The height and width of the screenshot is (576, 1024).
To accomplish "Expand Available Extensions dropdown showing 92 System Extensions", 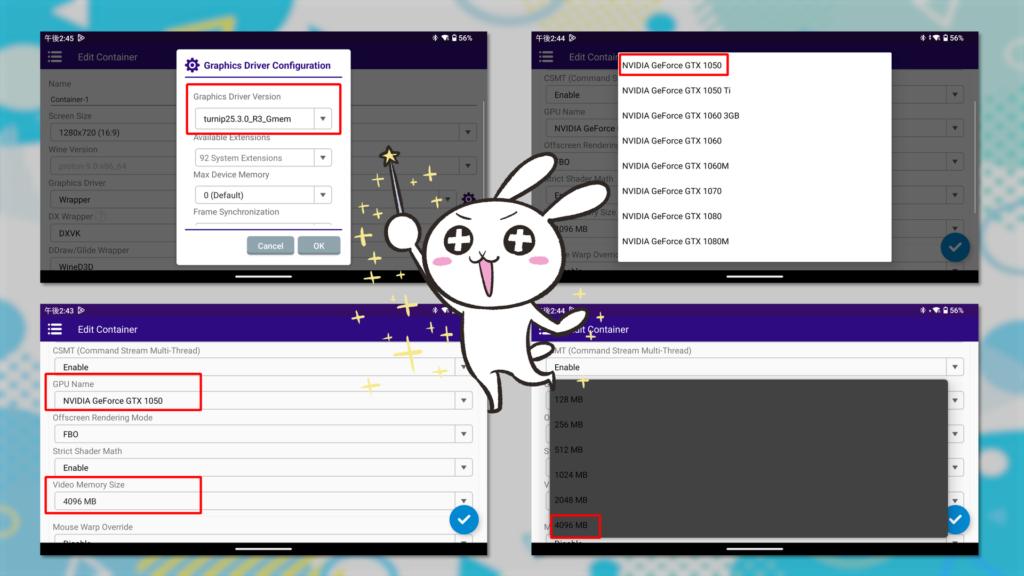I will click(x=263, y=157).
